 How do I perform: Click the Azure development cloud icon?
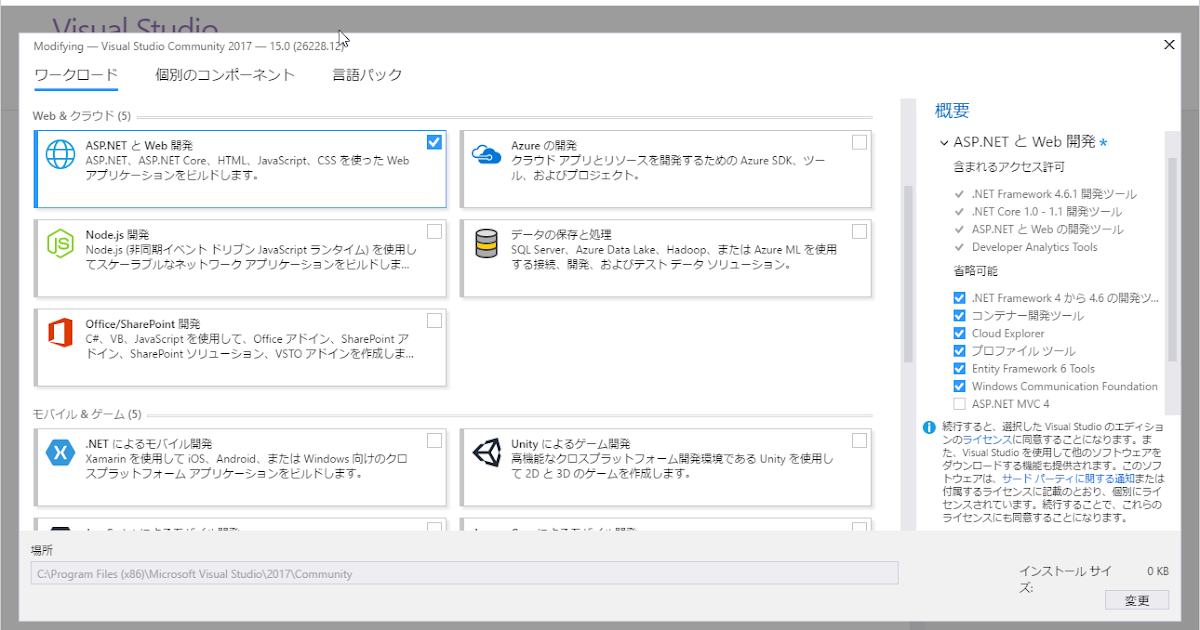tap(487, 152)
